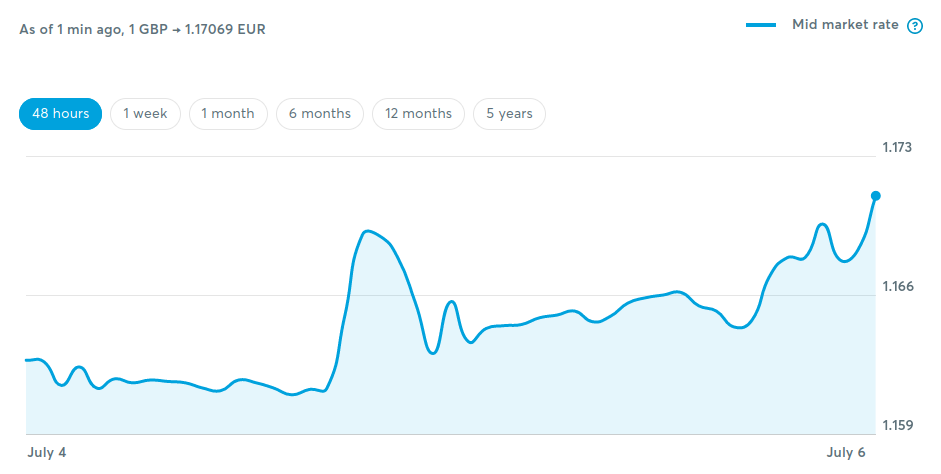Click the small arrow between GBP and EUR
The width and height of the screenshot is (941, 474).
[x=176, y=30]
